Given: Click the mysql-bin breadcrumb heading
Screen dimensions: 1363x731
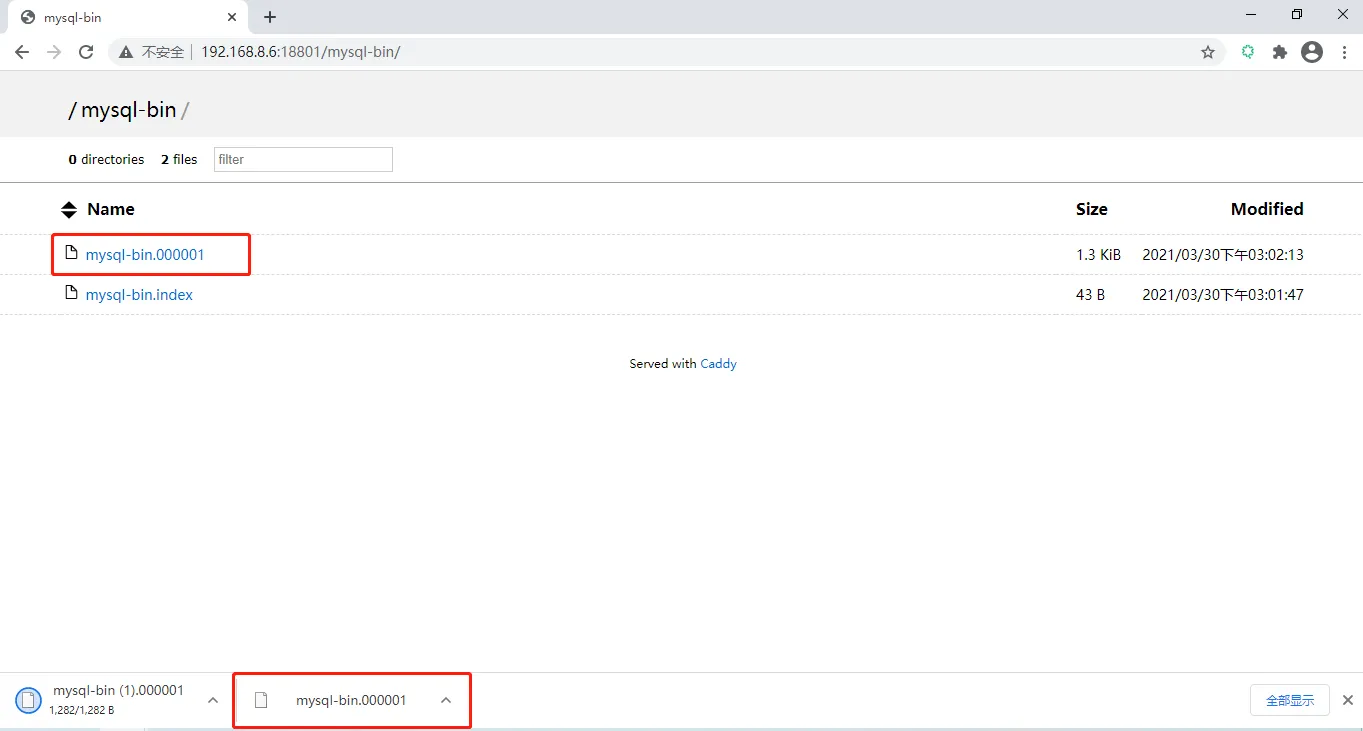Looking at the screenshot, I should 129,110.
